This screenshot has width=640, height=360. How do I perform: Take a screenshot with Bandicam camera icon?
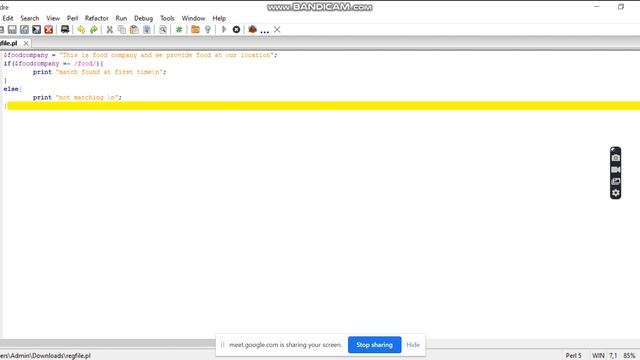tap(616, 158)
